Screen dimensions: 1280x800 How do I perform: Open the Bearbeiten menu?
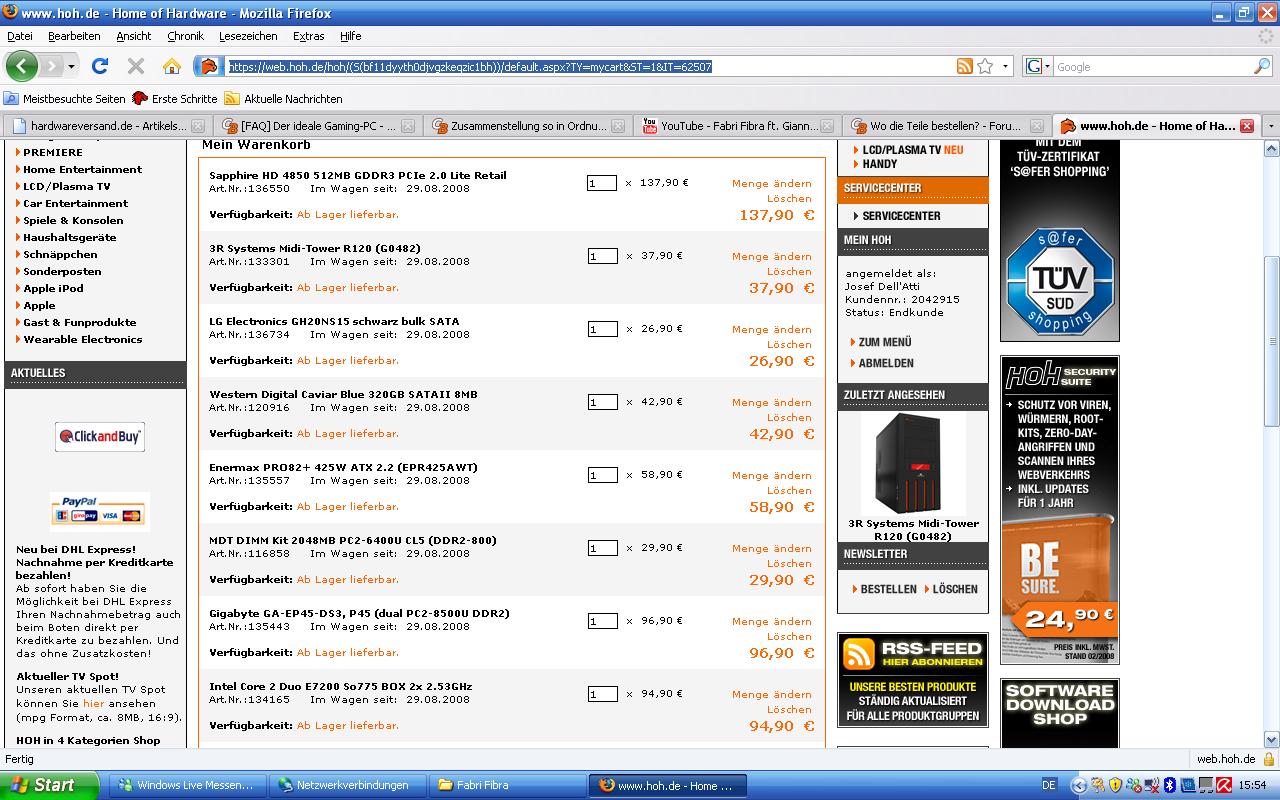click(x=74, y=36)
